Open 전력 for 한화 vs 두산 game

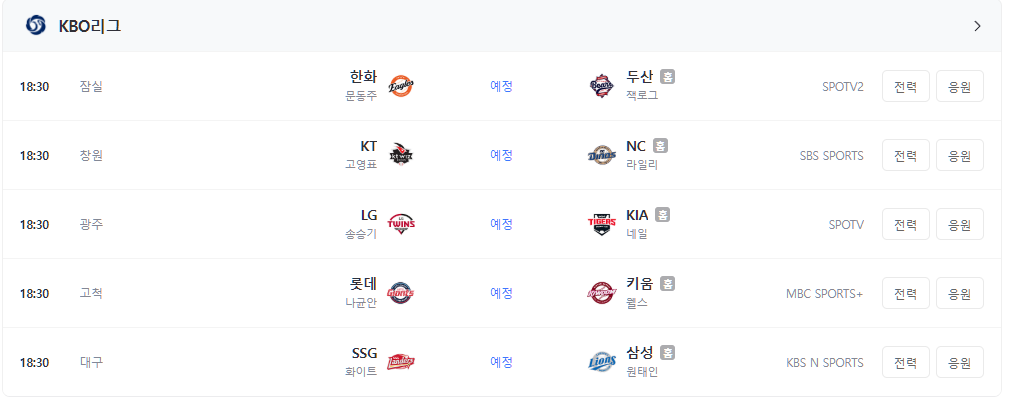pyautogui.click(x=905, y=86)
